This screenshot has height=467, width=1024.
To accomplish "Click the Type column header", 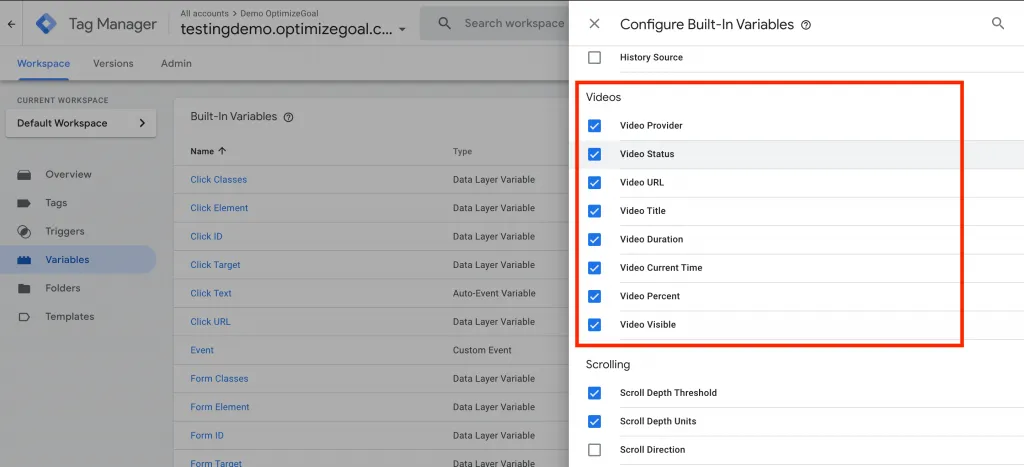I will pos(462,151).
